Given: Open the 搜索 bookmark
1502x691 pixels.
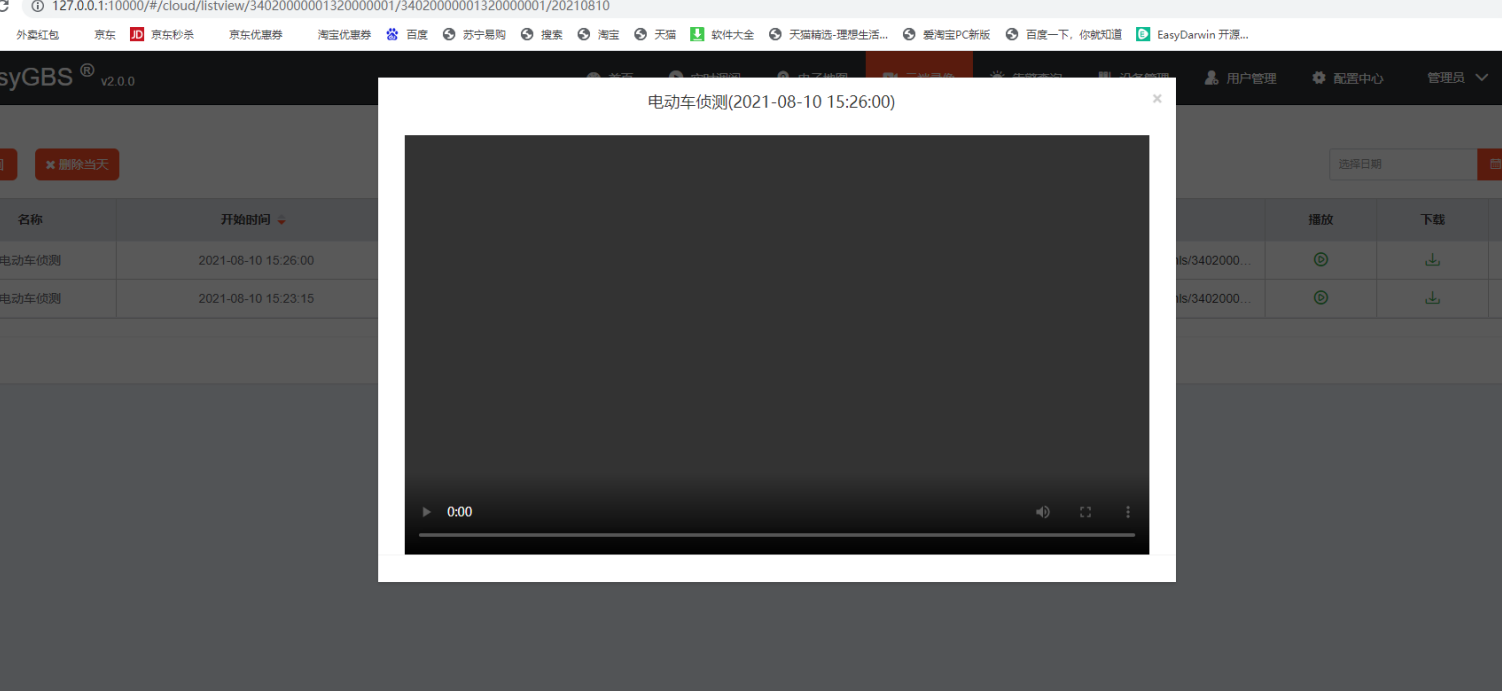Looking at the screenshot, I should coord(542,34).
